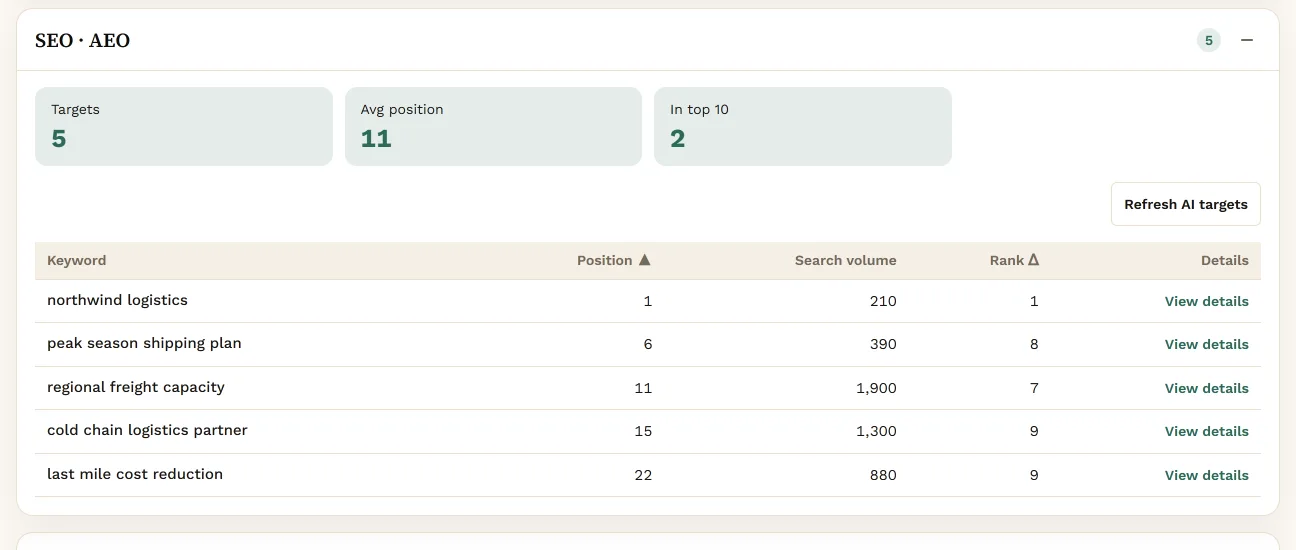Select the keyword last mile cost reduction
1296x550 pixels.
point(135,474)
